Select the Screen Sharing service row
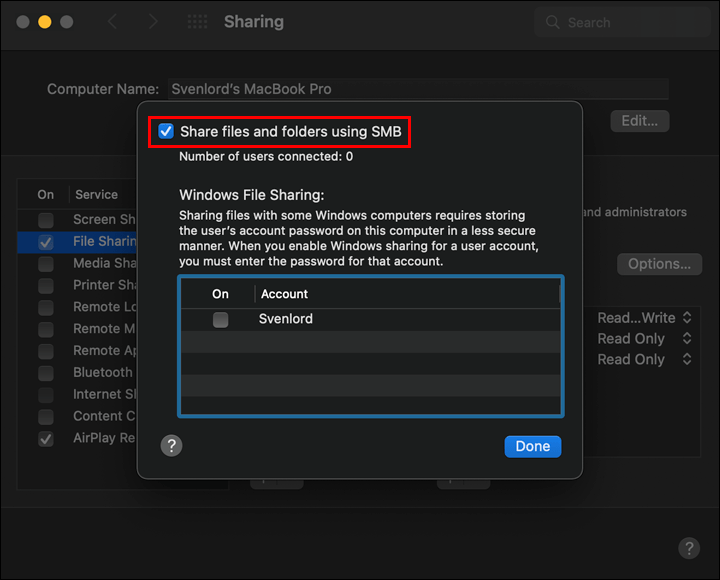 [78, 220]
